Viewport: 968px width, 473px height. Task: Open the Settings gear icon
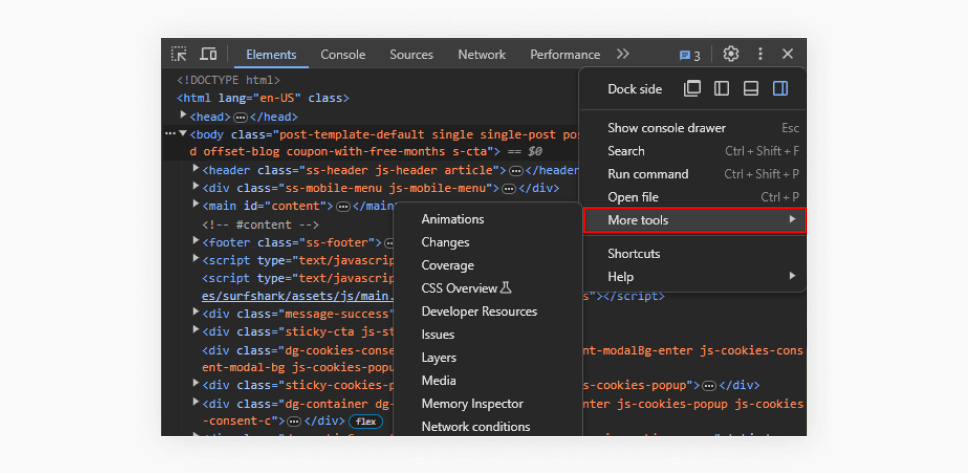(731, 54)
